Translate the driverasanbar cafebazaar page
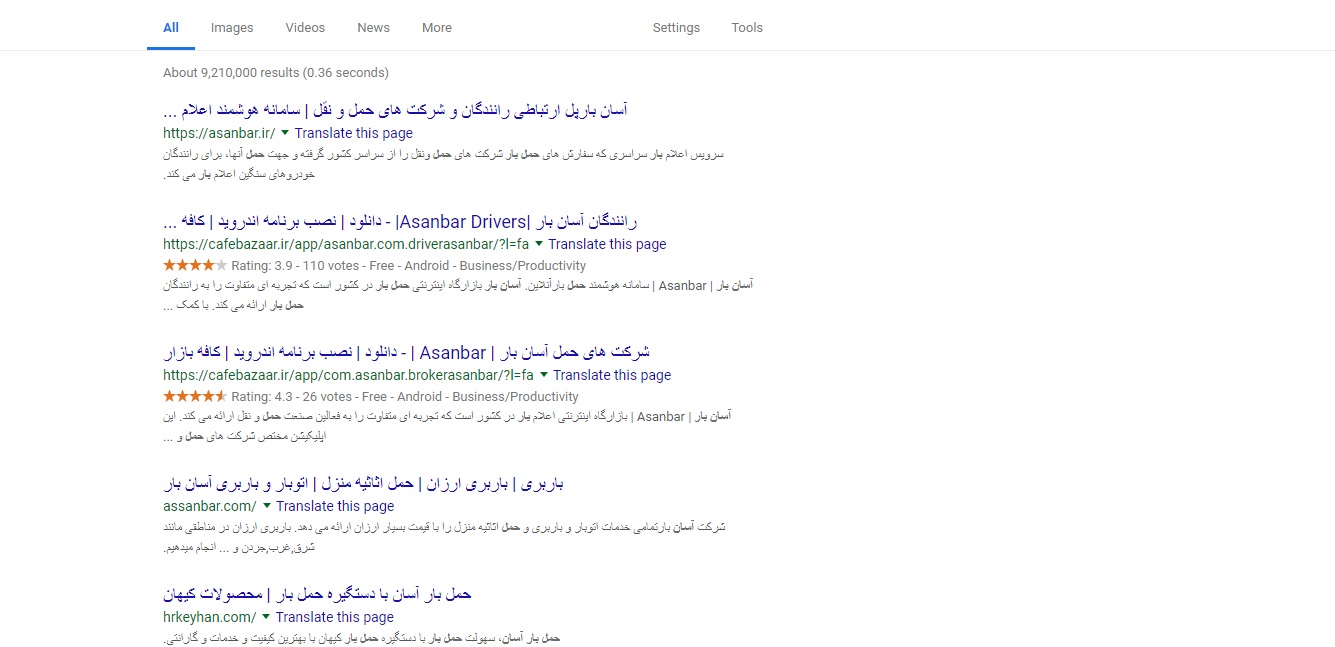Image resolution: width=1335 pixels, height=647 pixels. (x=607, y=244)
